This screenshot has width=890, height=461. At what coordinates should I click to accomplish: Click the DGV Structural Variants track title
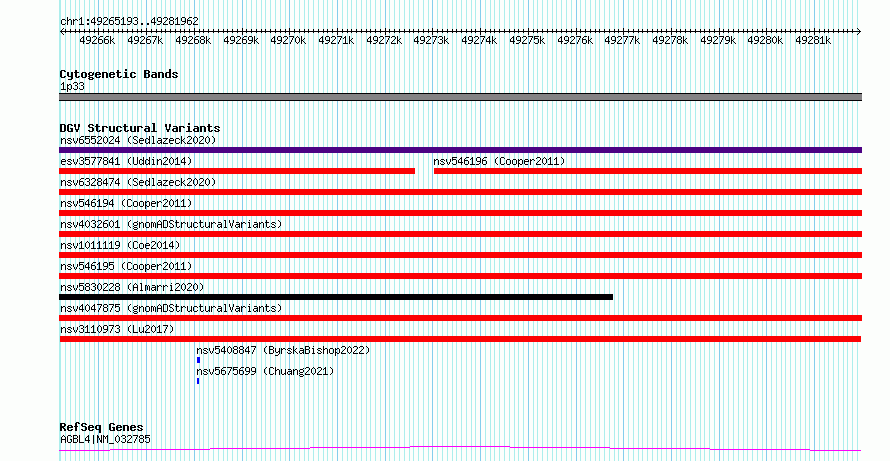(x=140, y=128)
